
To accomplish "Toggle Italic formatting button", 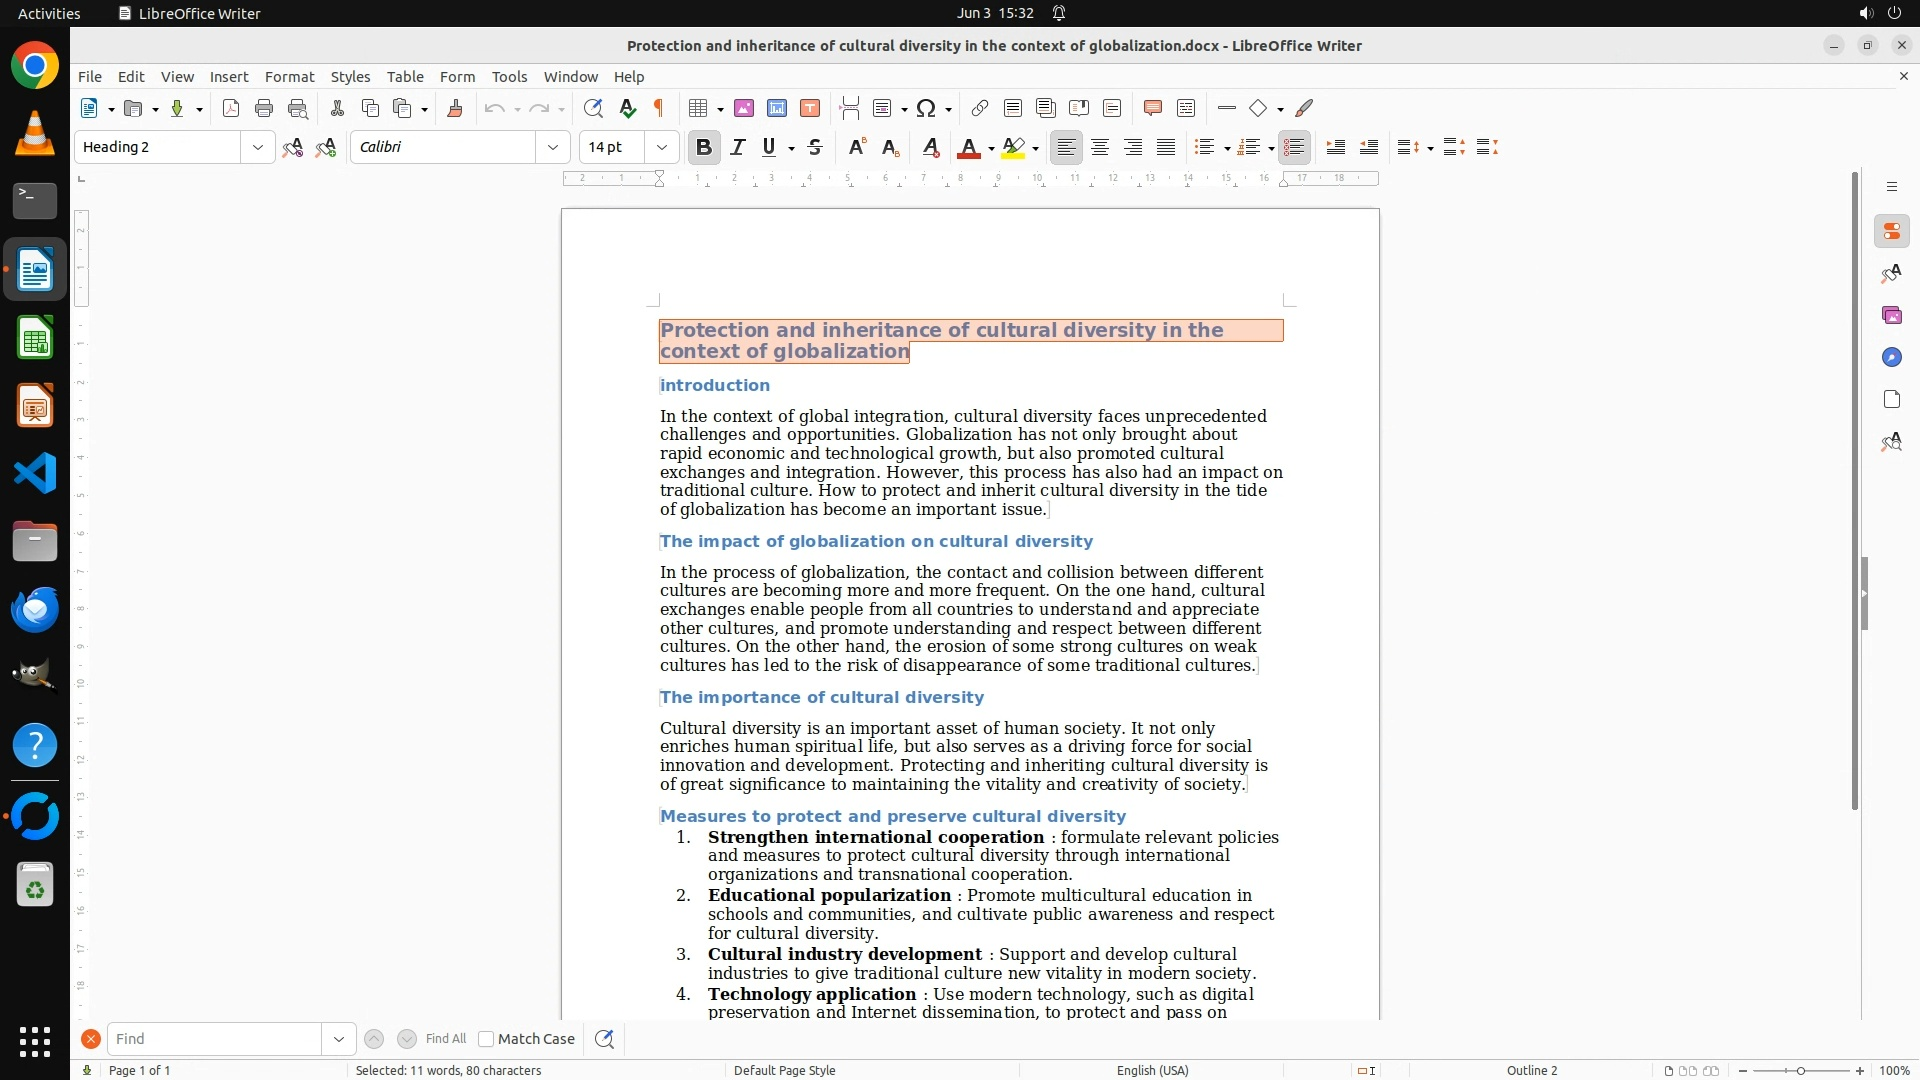I will pyautogui.click(x=737, y=147).
